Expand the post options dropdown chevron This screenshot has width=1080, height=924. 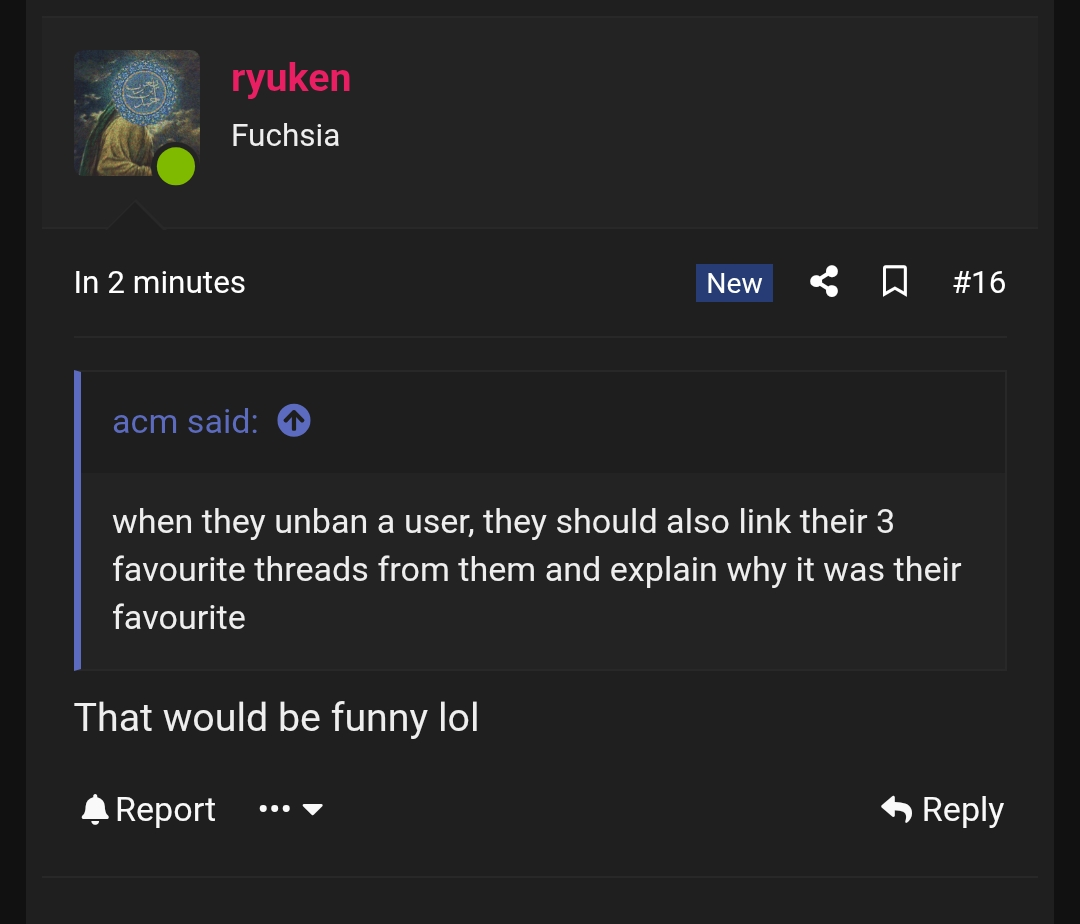(x=313, y=810)
